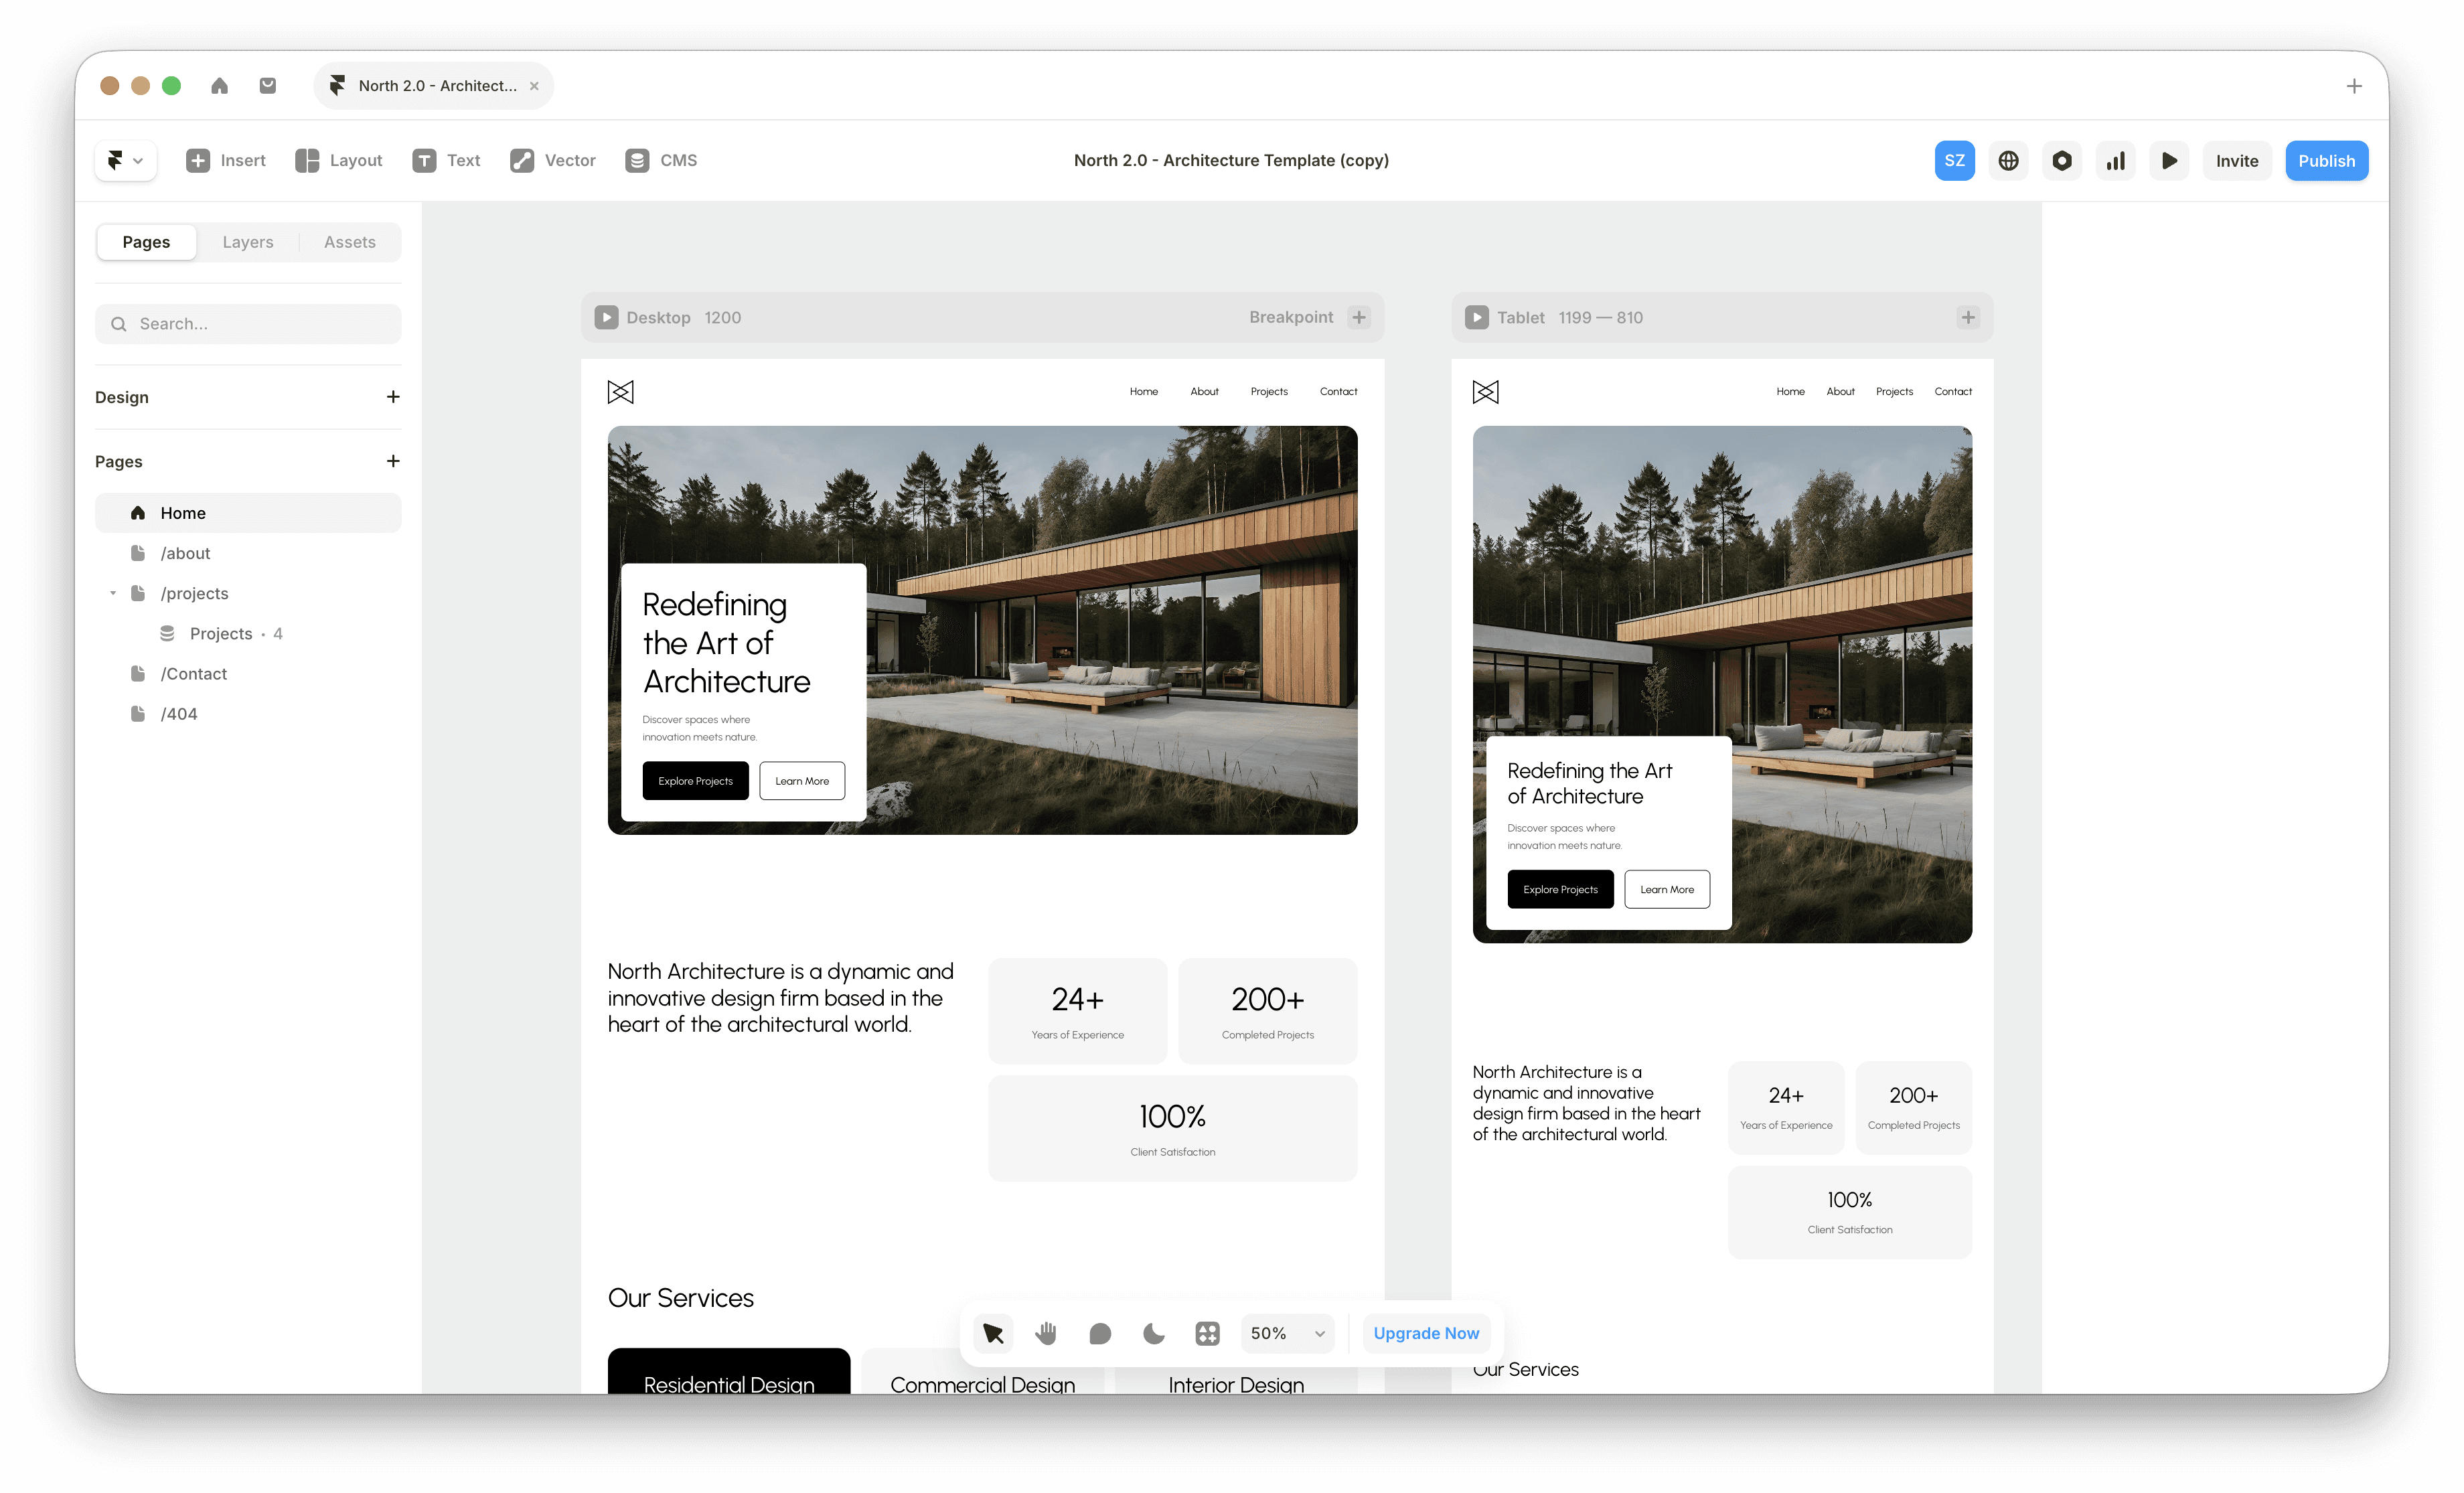Open the components grid icon in bottom toolbar
This screenshot has width=2464, height=1493.
[1207, 1333]
